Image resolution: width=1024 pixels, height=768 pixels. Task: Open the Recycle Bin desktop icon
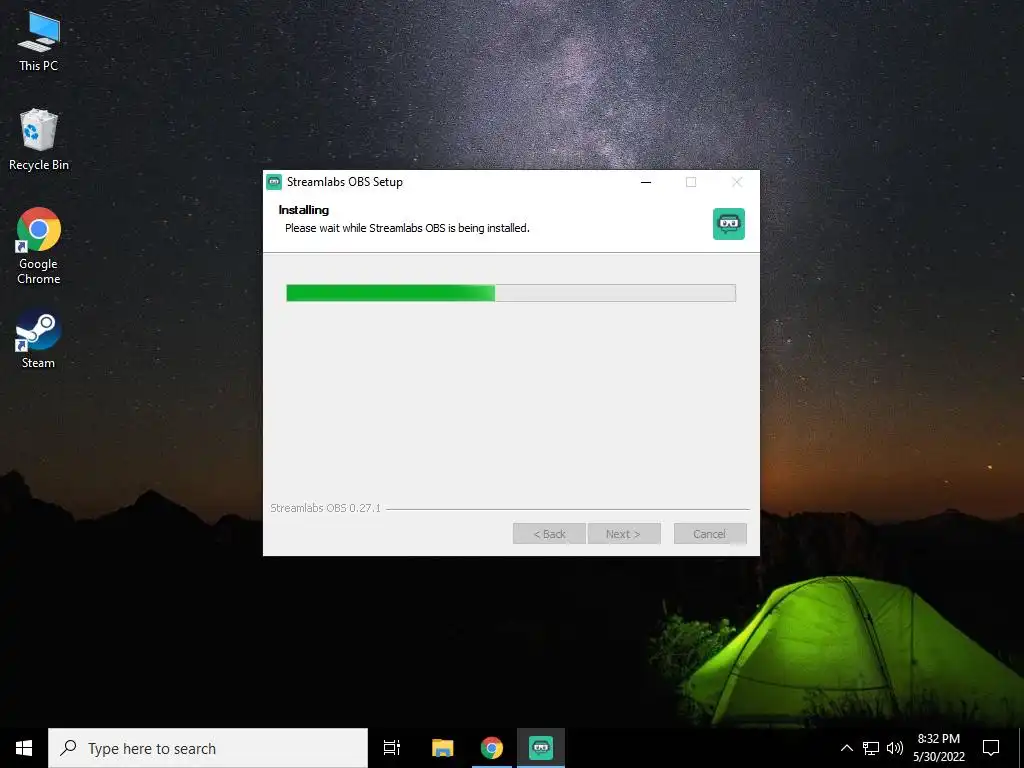point(39,139)
